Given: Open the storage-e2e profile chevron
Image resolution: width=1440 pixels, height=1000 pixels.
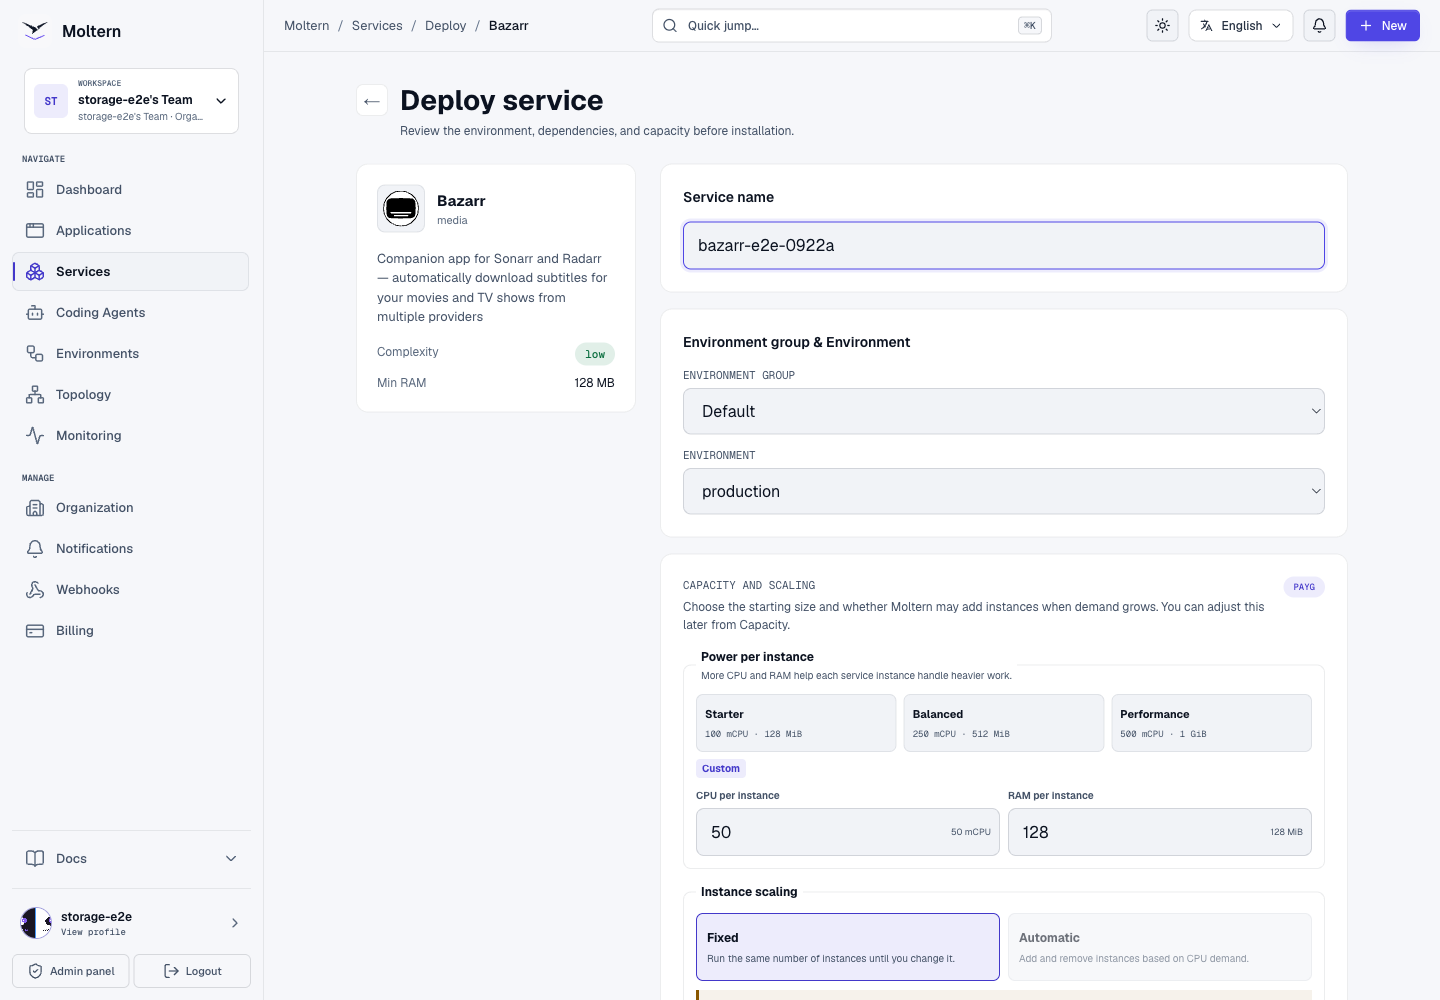Looking at the screenshot, I should (x=235, y=923).
